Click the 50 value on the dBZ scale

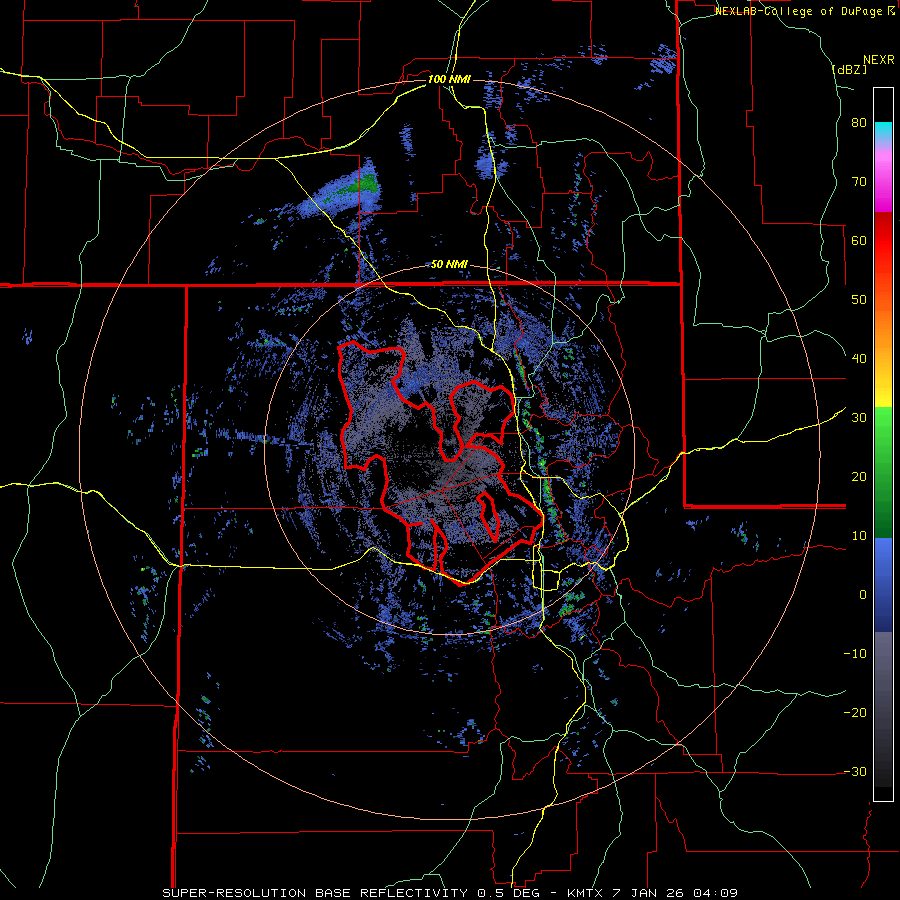pyautogui.click(x=859, y=300)
